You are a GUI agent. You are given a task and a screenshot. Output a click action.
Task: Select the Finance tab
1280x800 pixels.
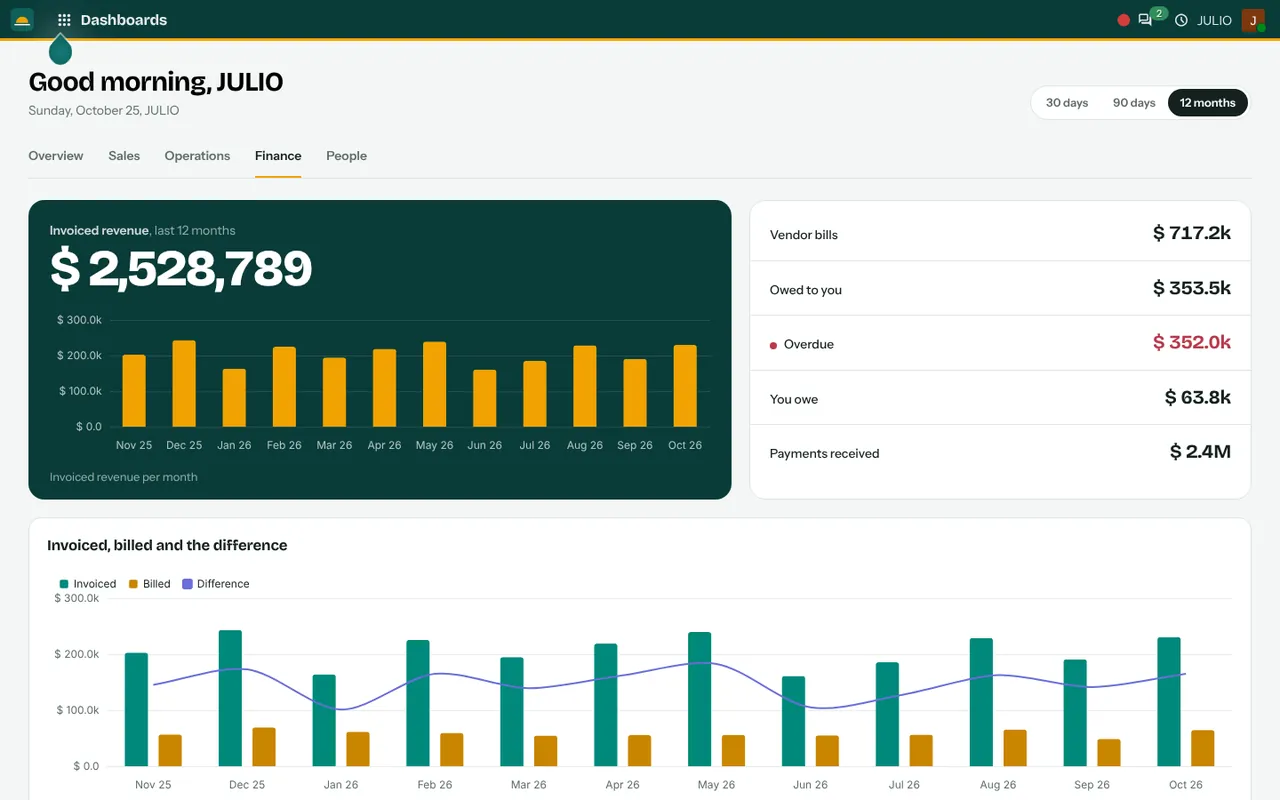pos(278,156)
